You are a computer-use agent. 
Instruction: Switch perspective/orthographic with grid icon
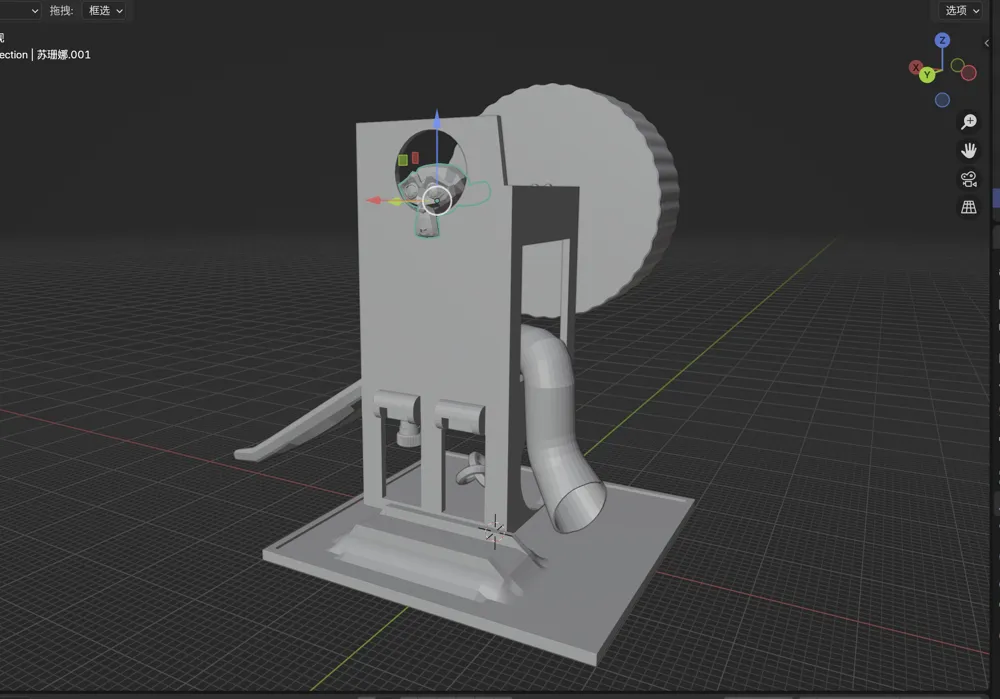pyautogui.click(x=968, y=208)
